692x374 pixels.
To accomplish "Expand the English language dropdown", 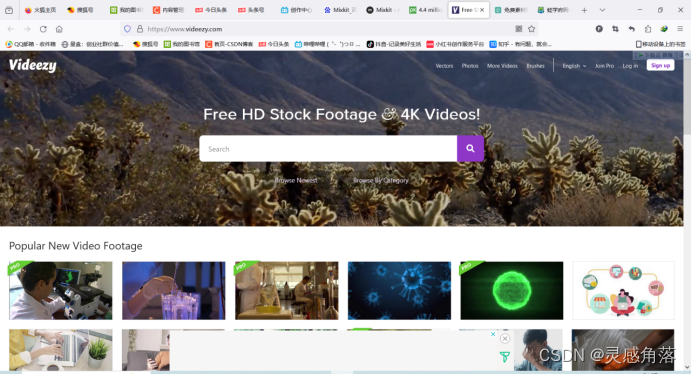I will pyautogui.click(x=574, y=66).
